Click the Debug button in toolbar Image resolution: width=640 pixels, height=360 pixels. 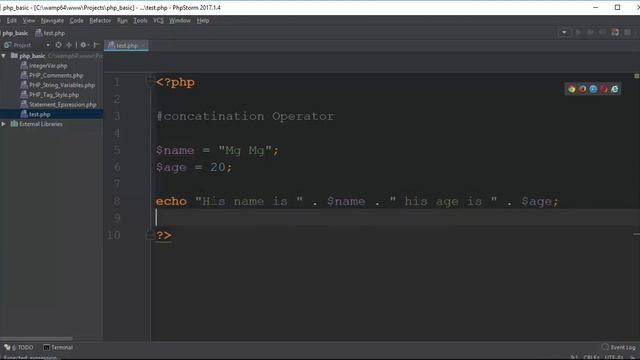pos(590,32)
